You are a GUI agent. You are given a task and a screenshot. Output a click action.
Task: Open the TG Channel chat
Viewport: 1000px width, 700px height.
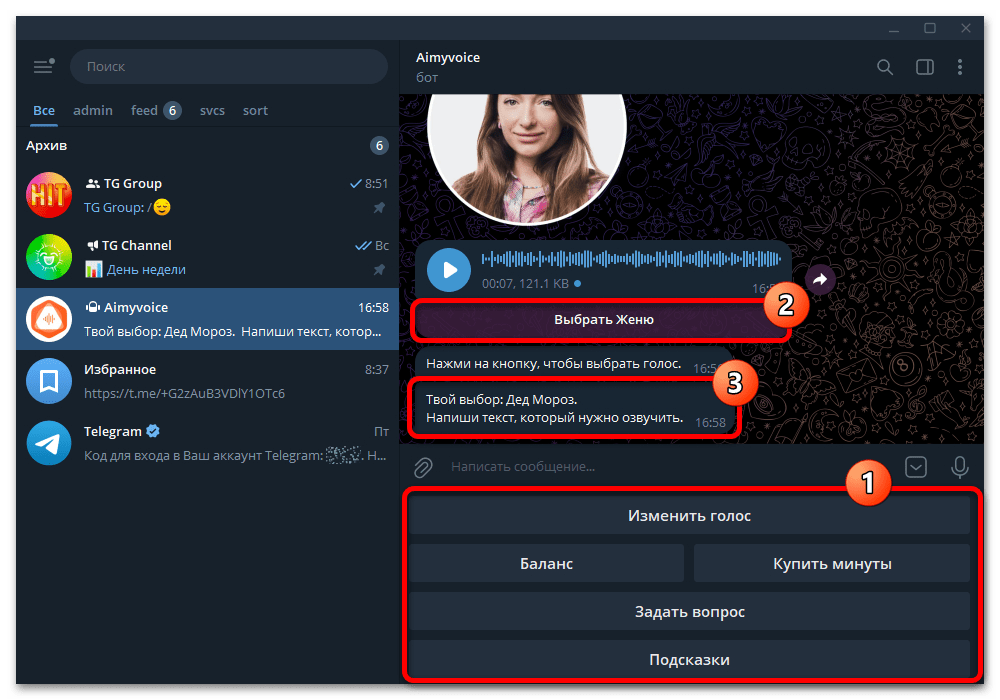[x=207, y=257]
